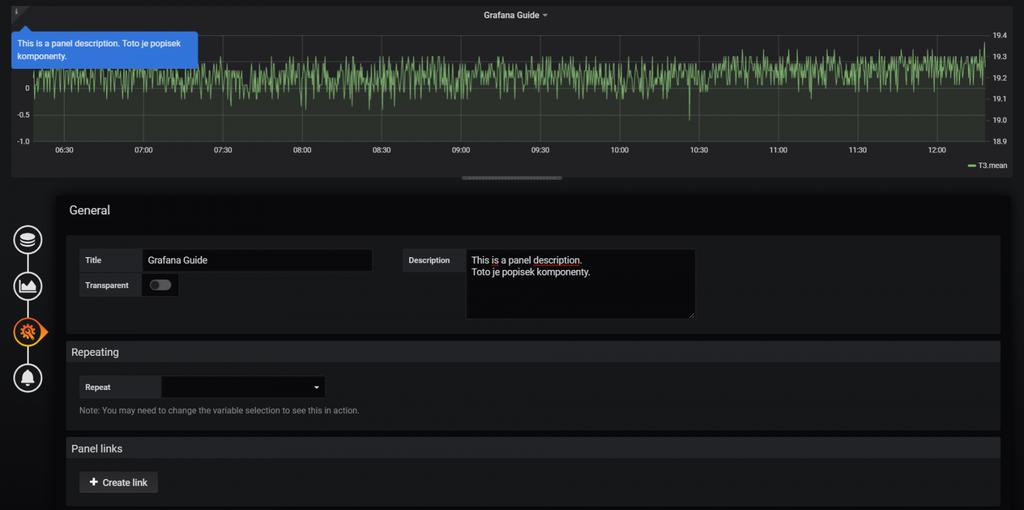Click the Repeating section header

(x=533, y=352)
